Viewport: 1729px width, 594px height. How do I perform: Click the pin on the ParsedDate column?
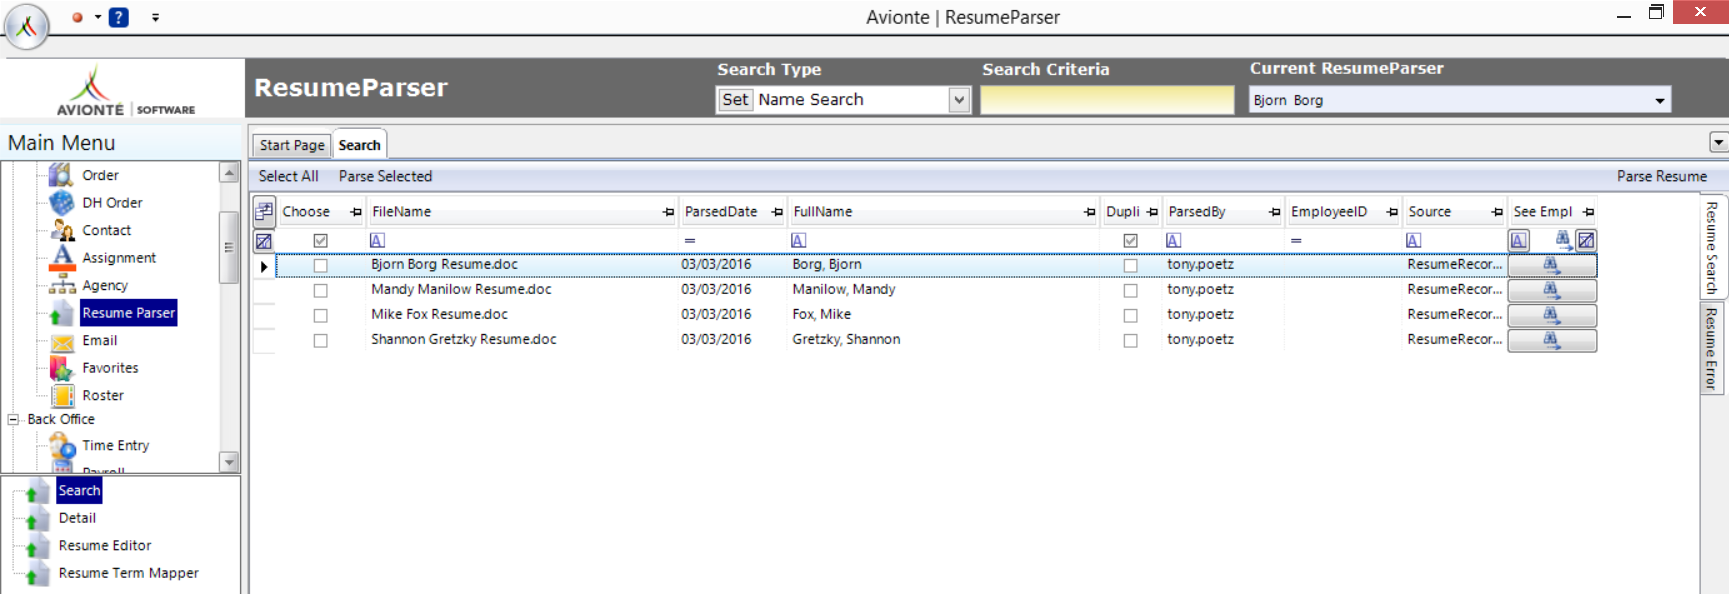point(777,212)
